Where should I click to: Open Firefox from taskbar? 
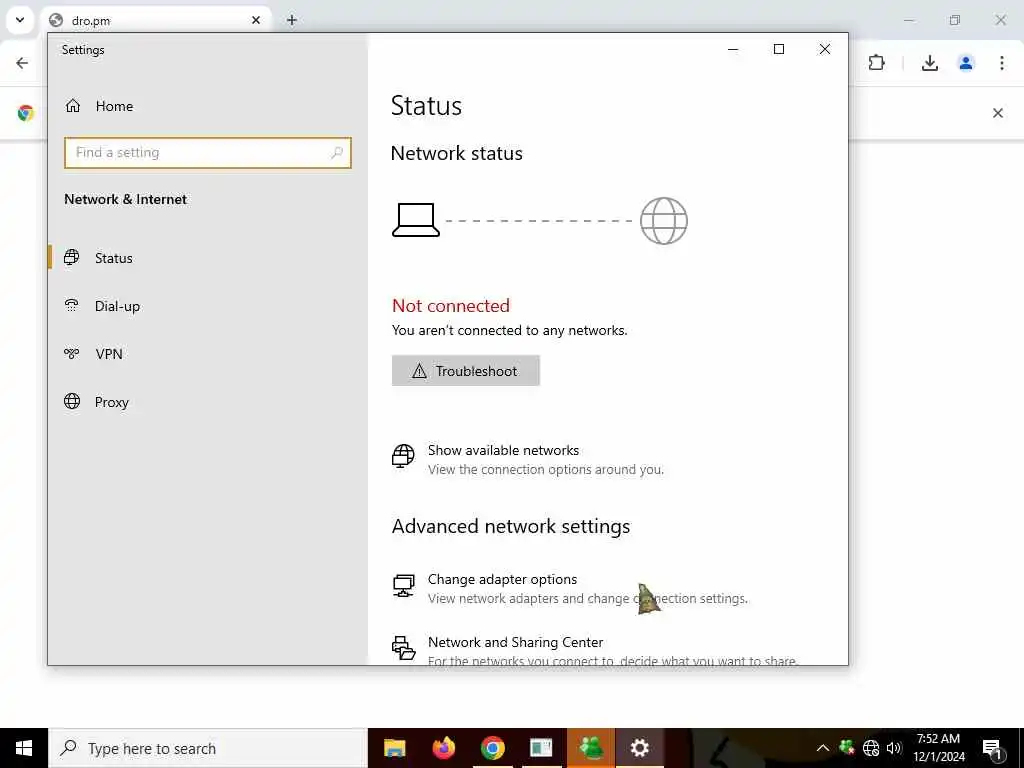coord(443,748)
